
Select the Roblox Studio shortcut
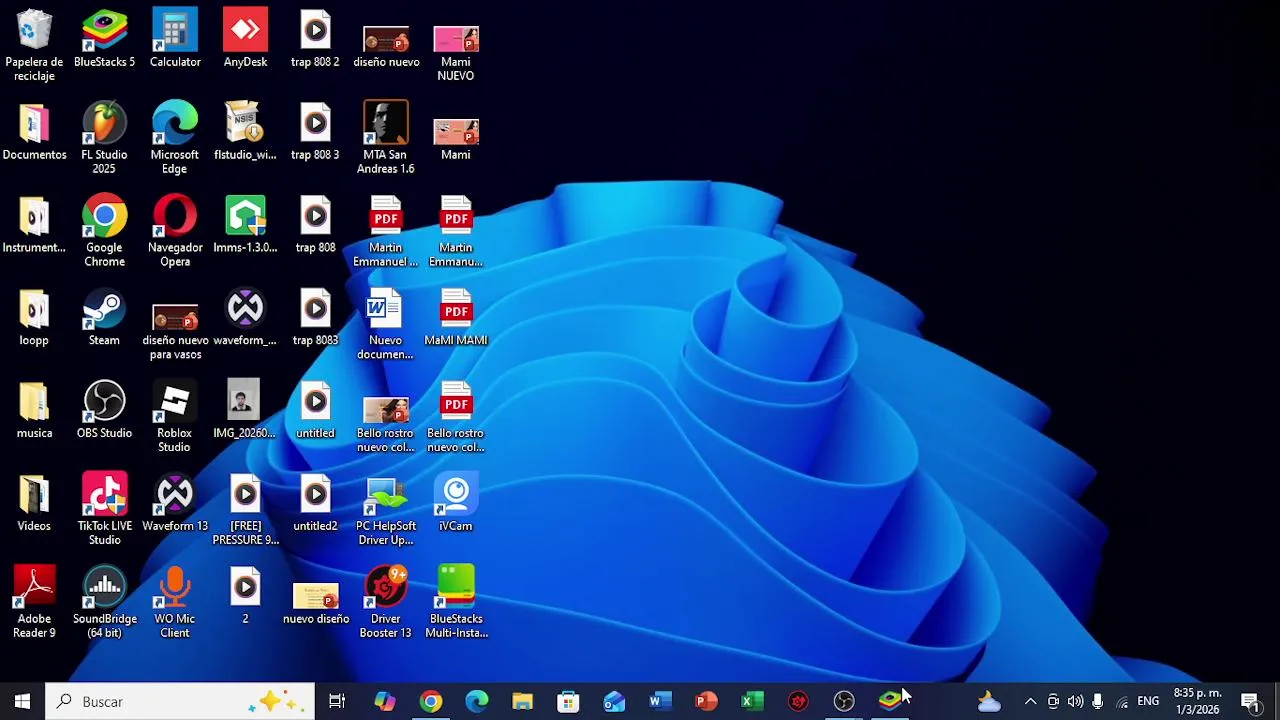coord(175,417)
